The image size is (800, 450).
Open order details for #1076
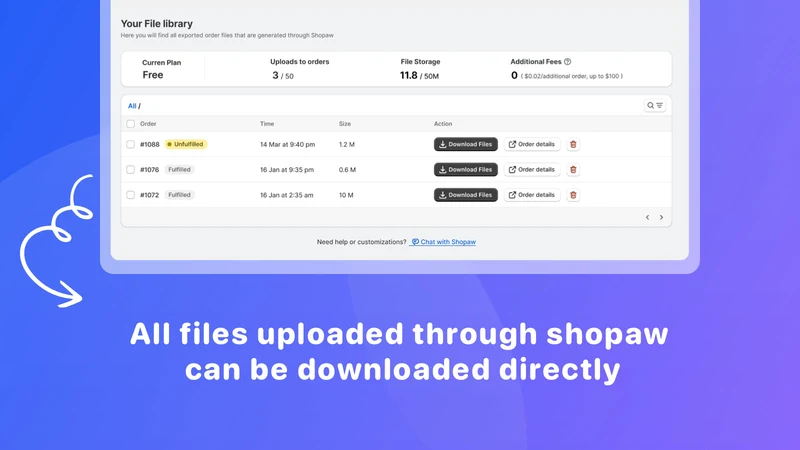point(532,169)
